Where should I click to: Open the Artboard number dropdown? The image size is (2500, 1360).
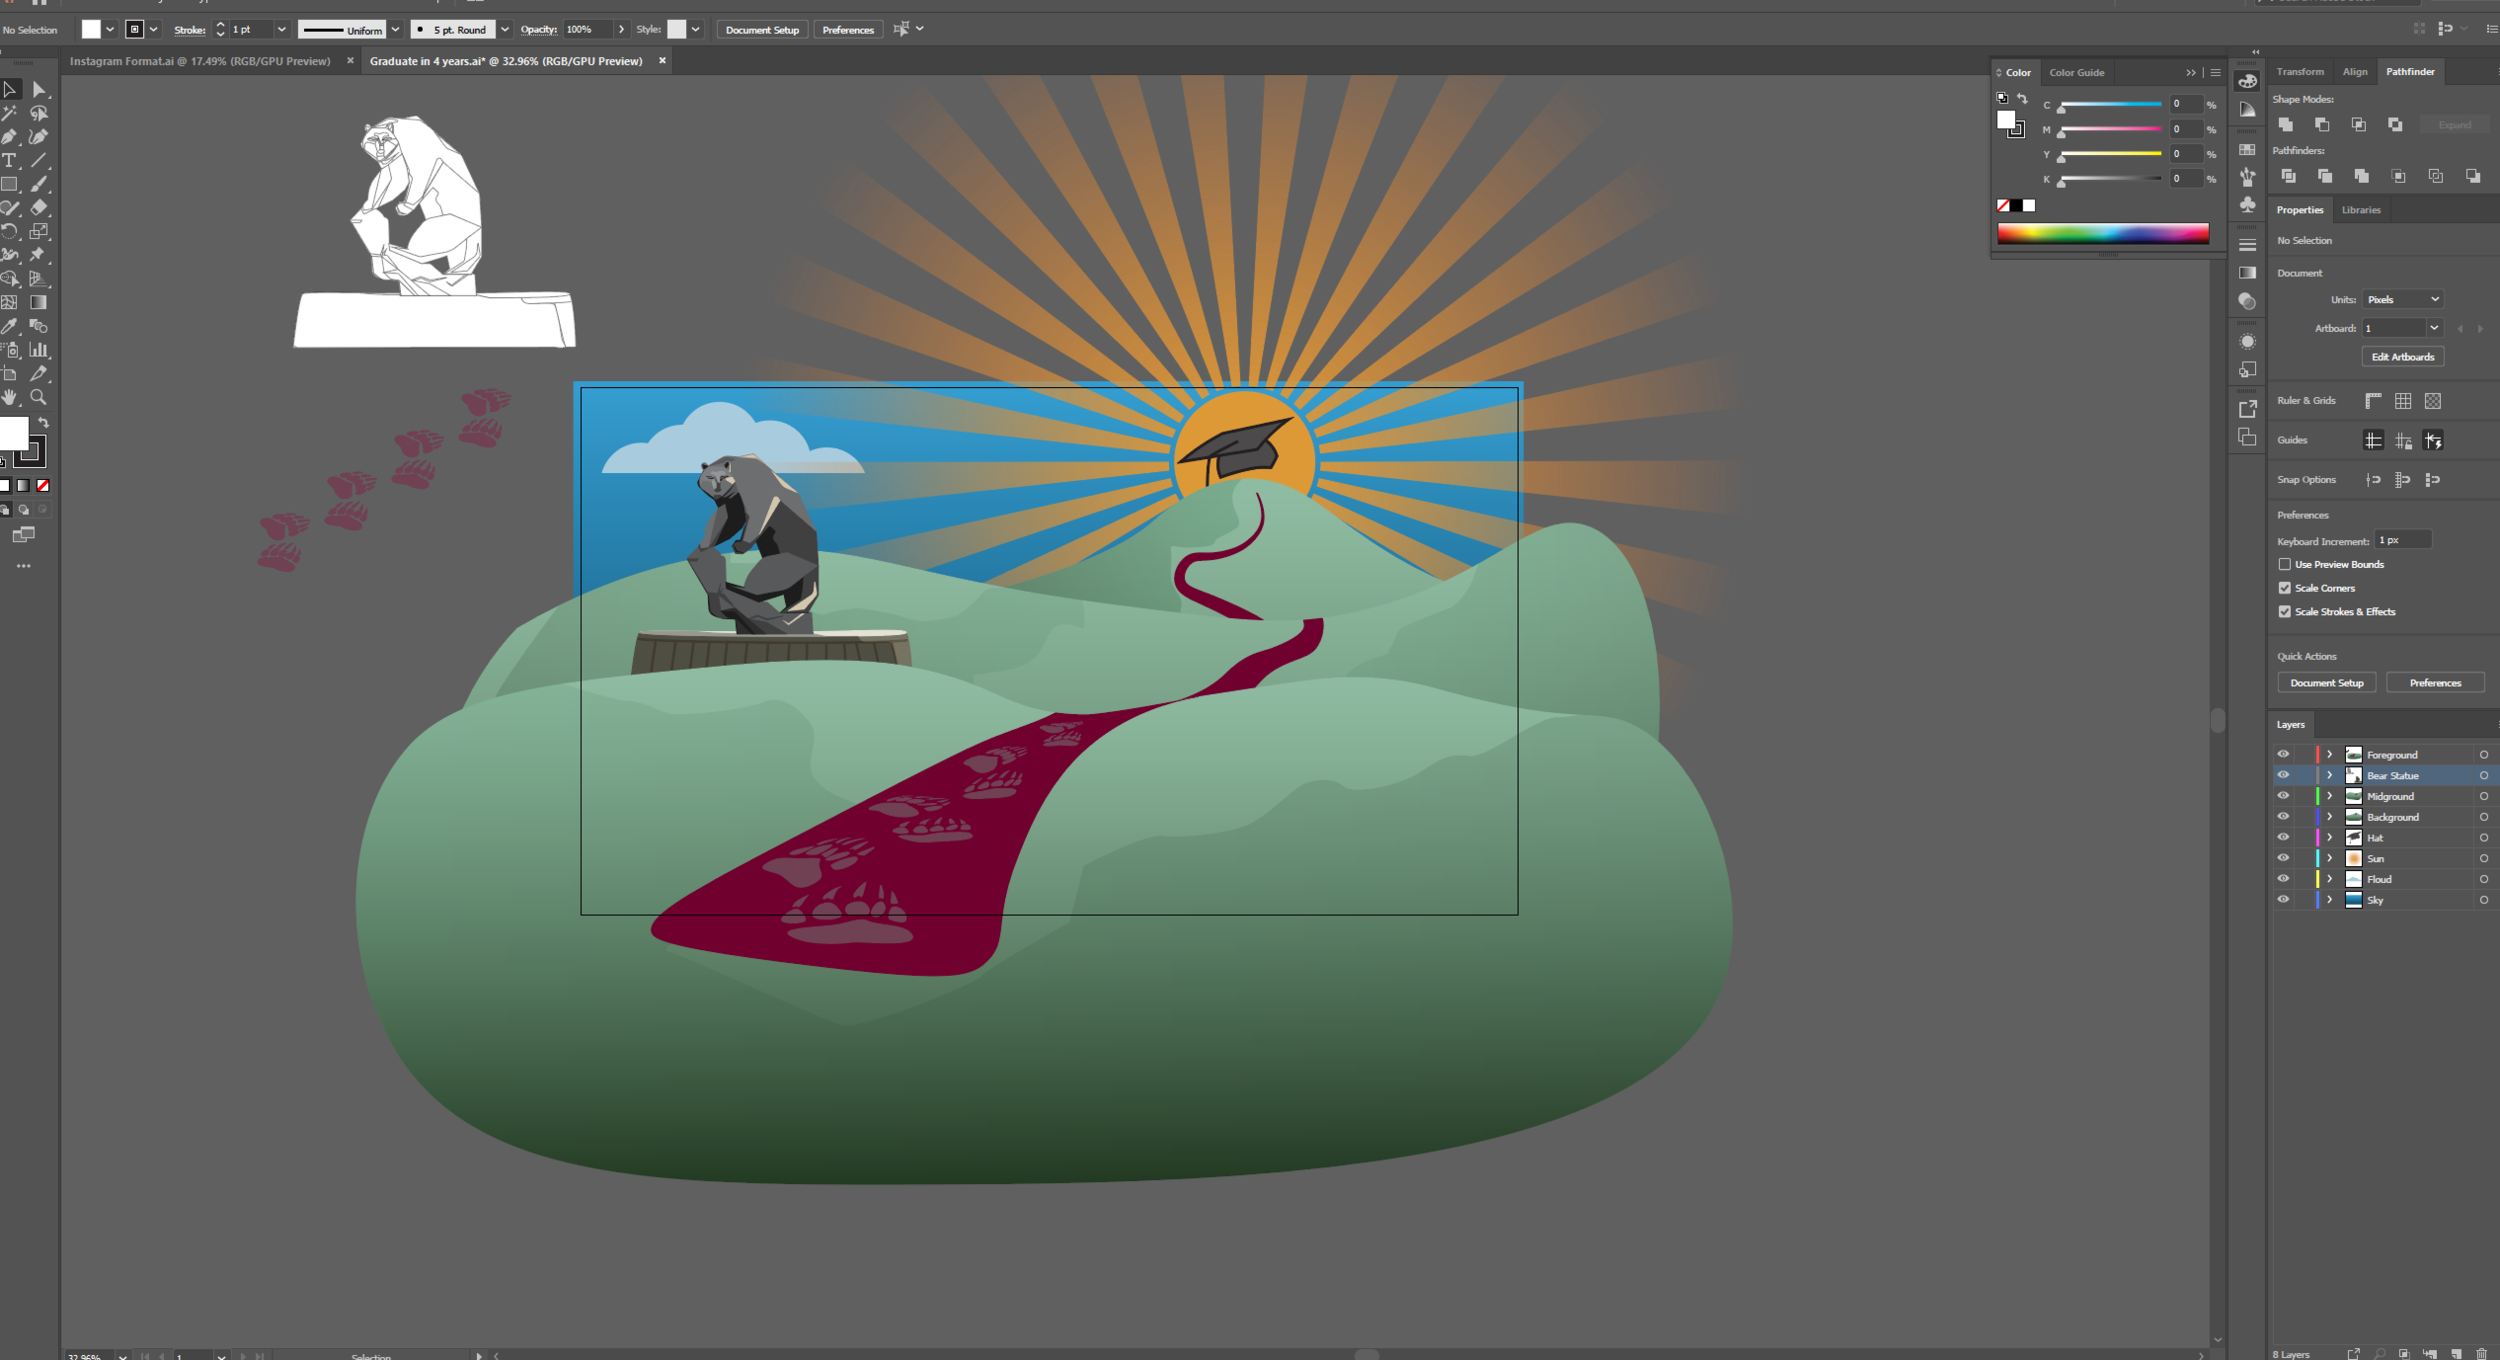pos(2433,328)
